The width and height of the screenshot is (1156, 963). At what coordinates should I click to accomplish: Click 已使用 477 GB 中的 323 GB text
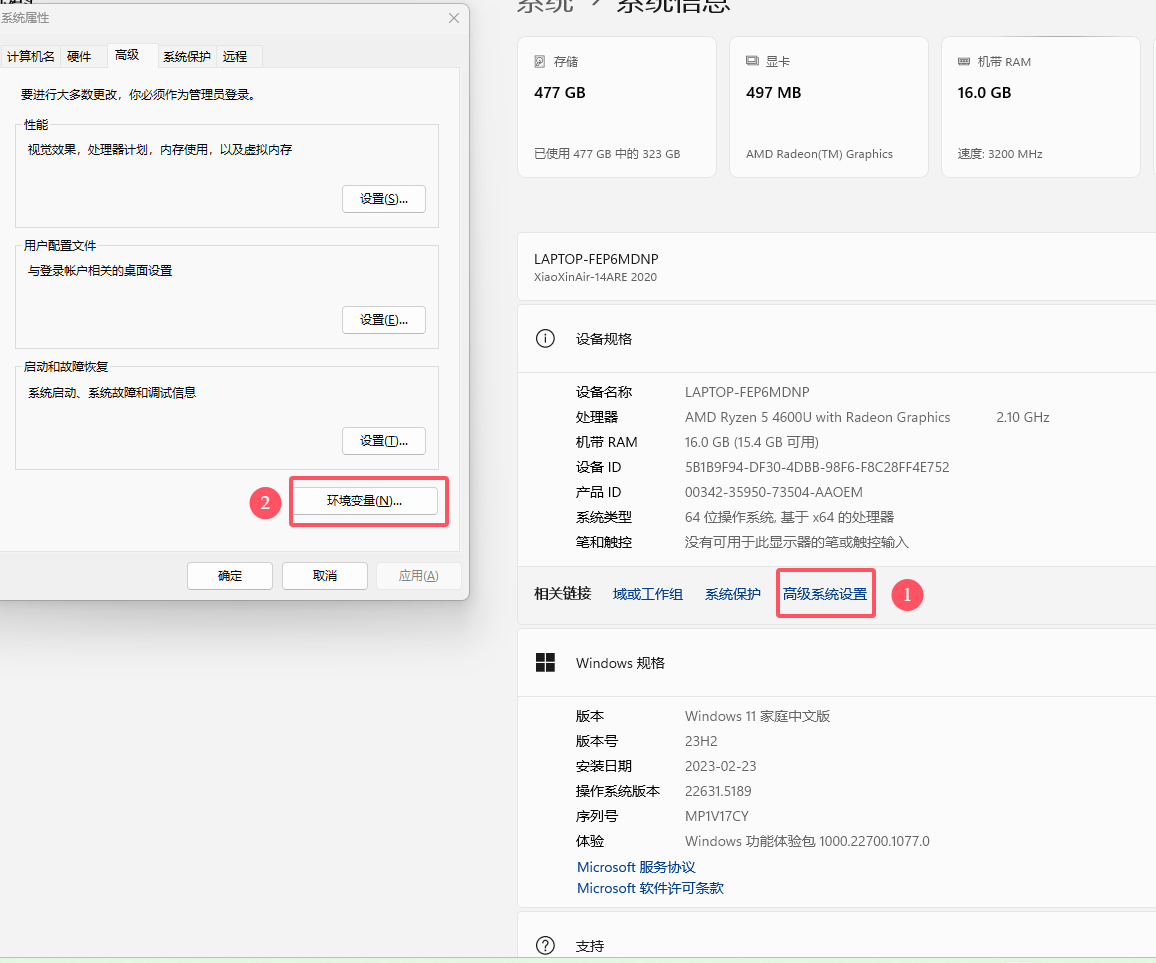(x=607, y=154)
